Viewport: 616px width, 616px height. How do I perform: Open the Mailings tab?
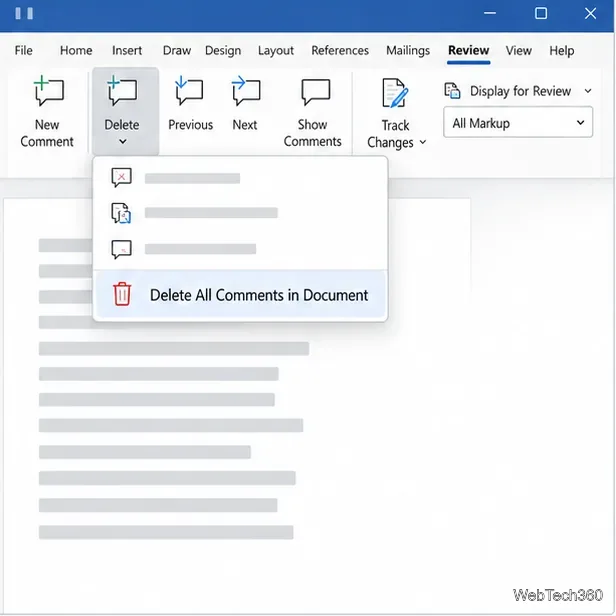pos(408,51)
